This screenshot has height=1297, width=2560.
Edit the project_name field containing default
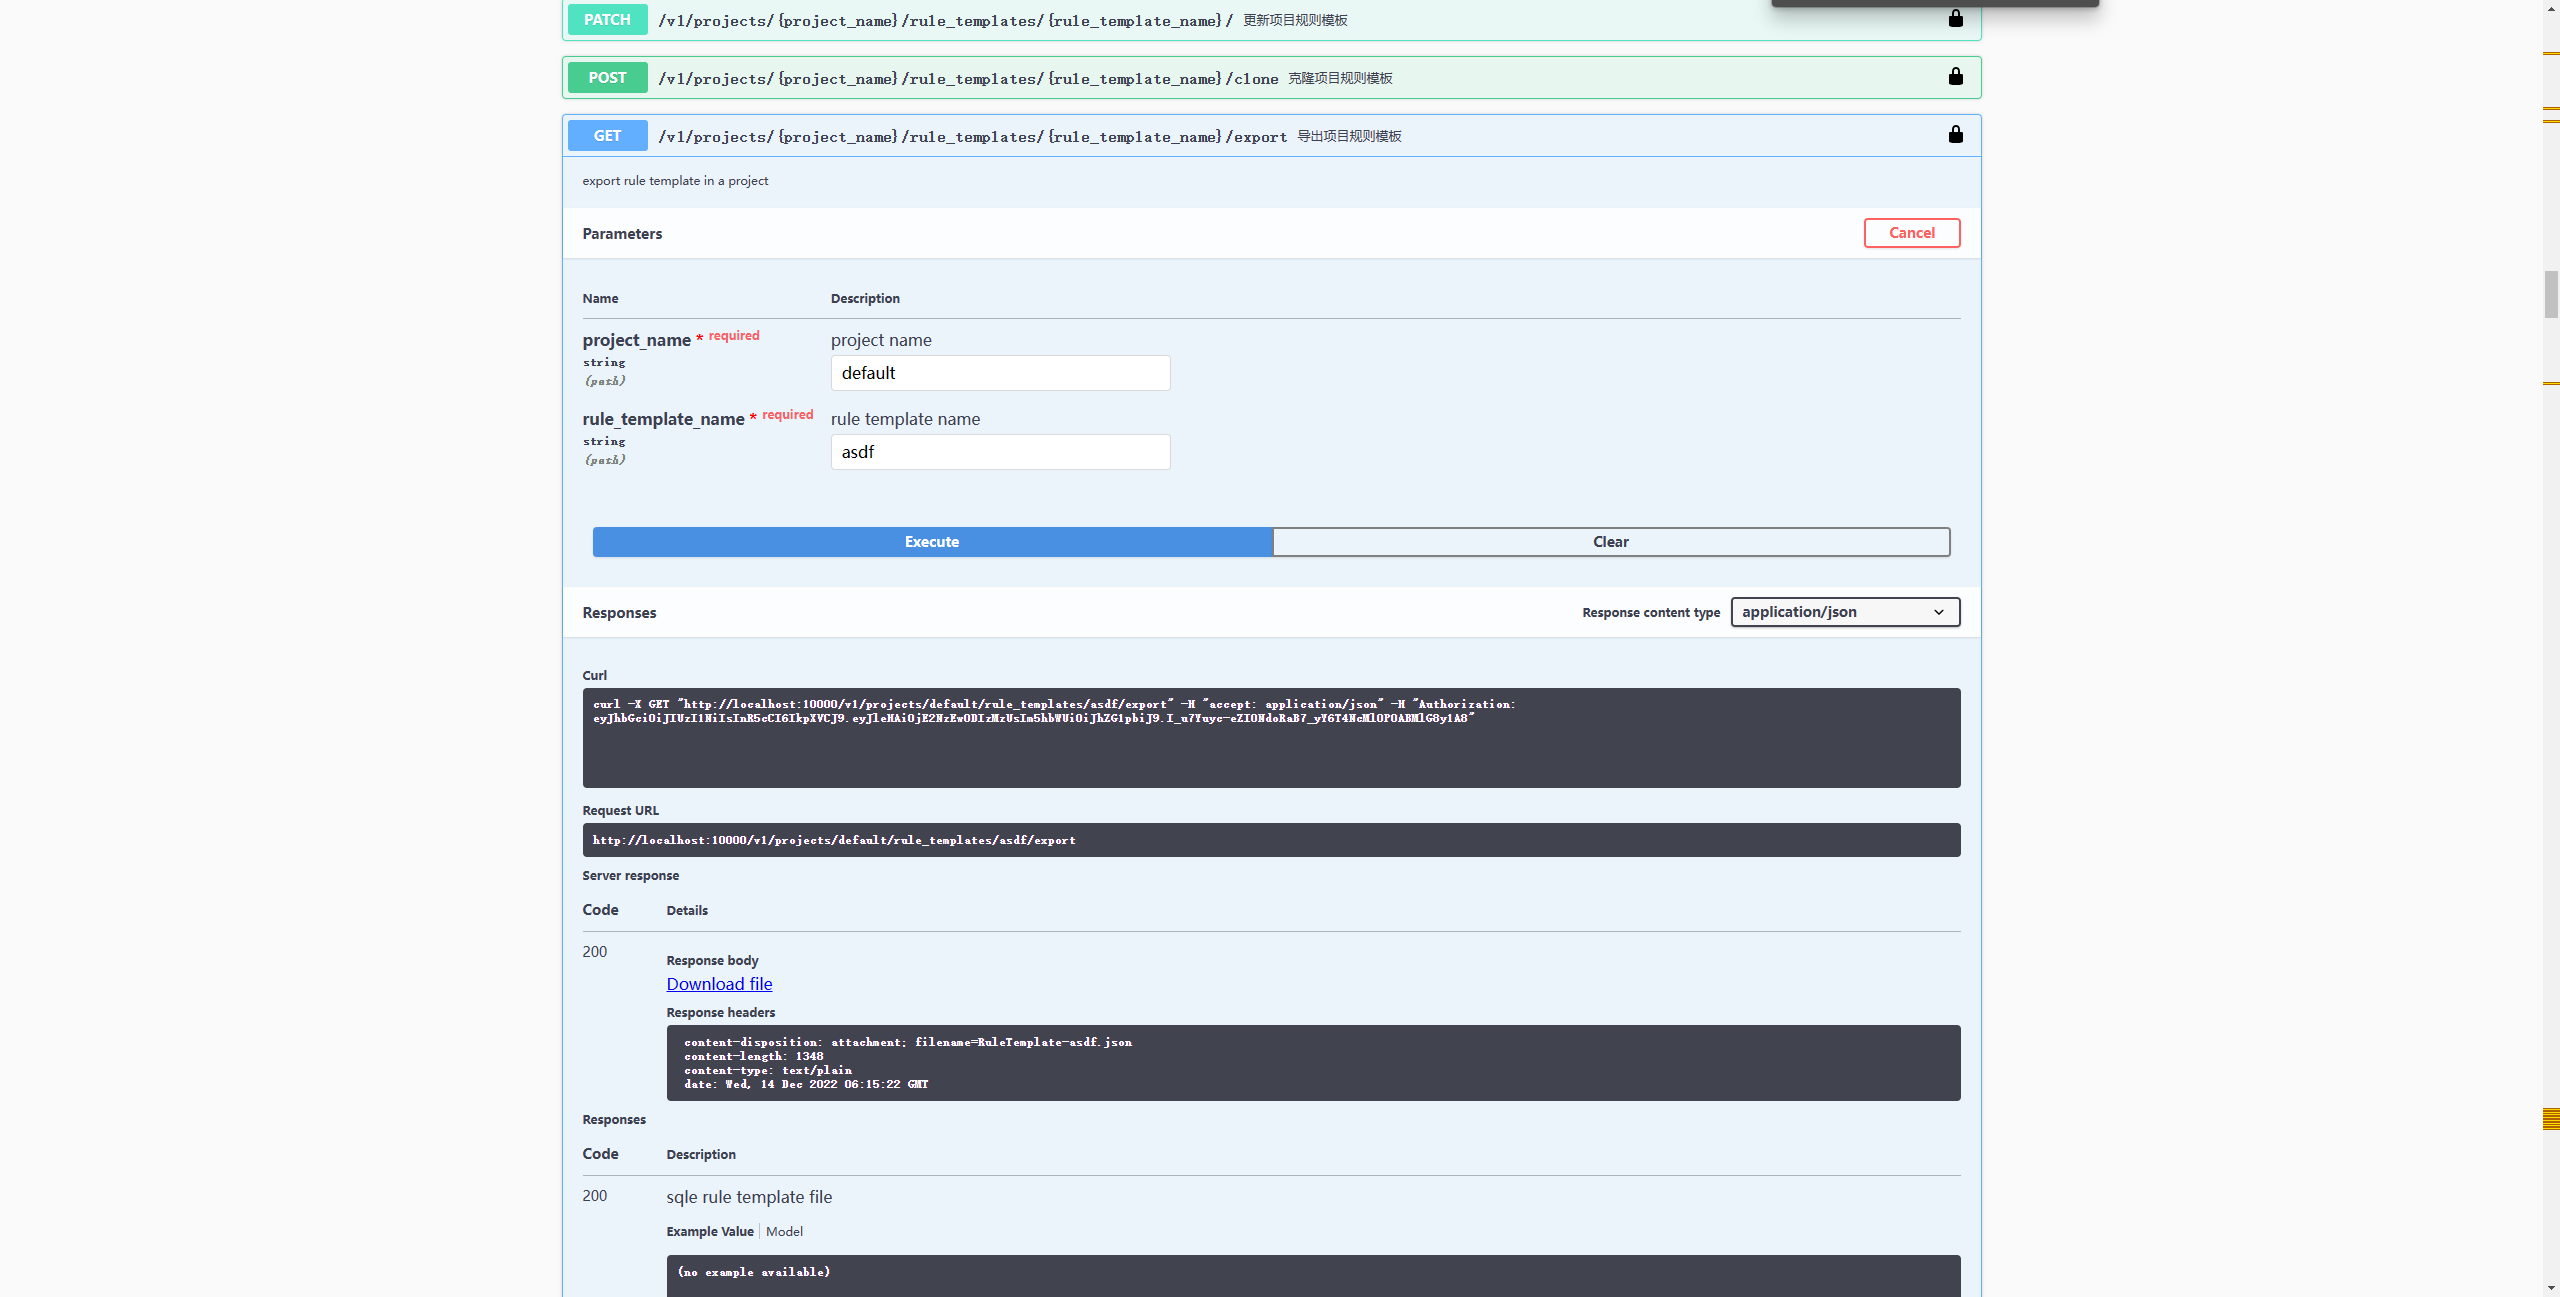[999, 372]
